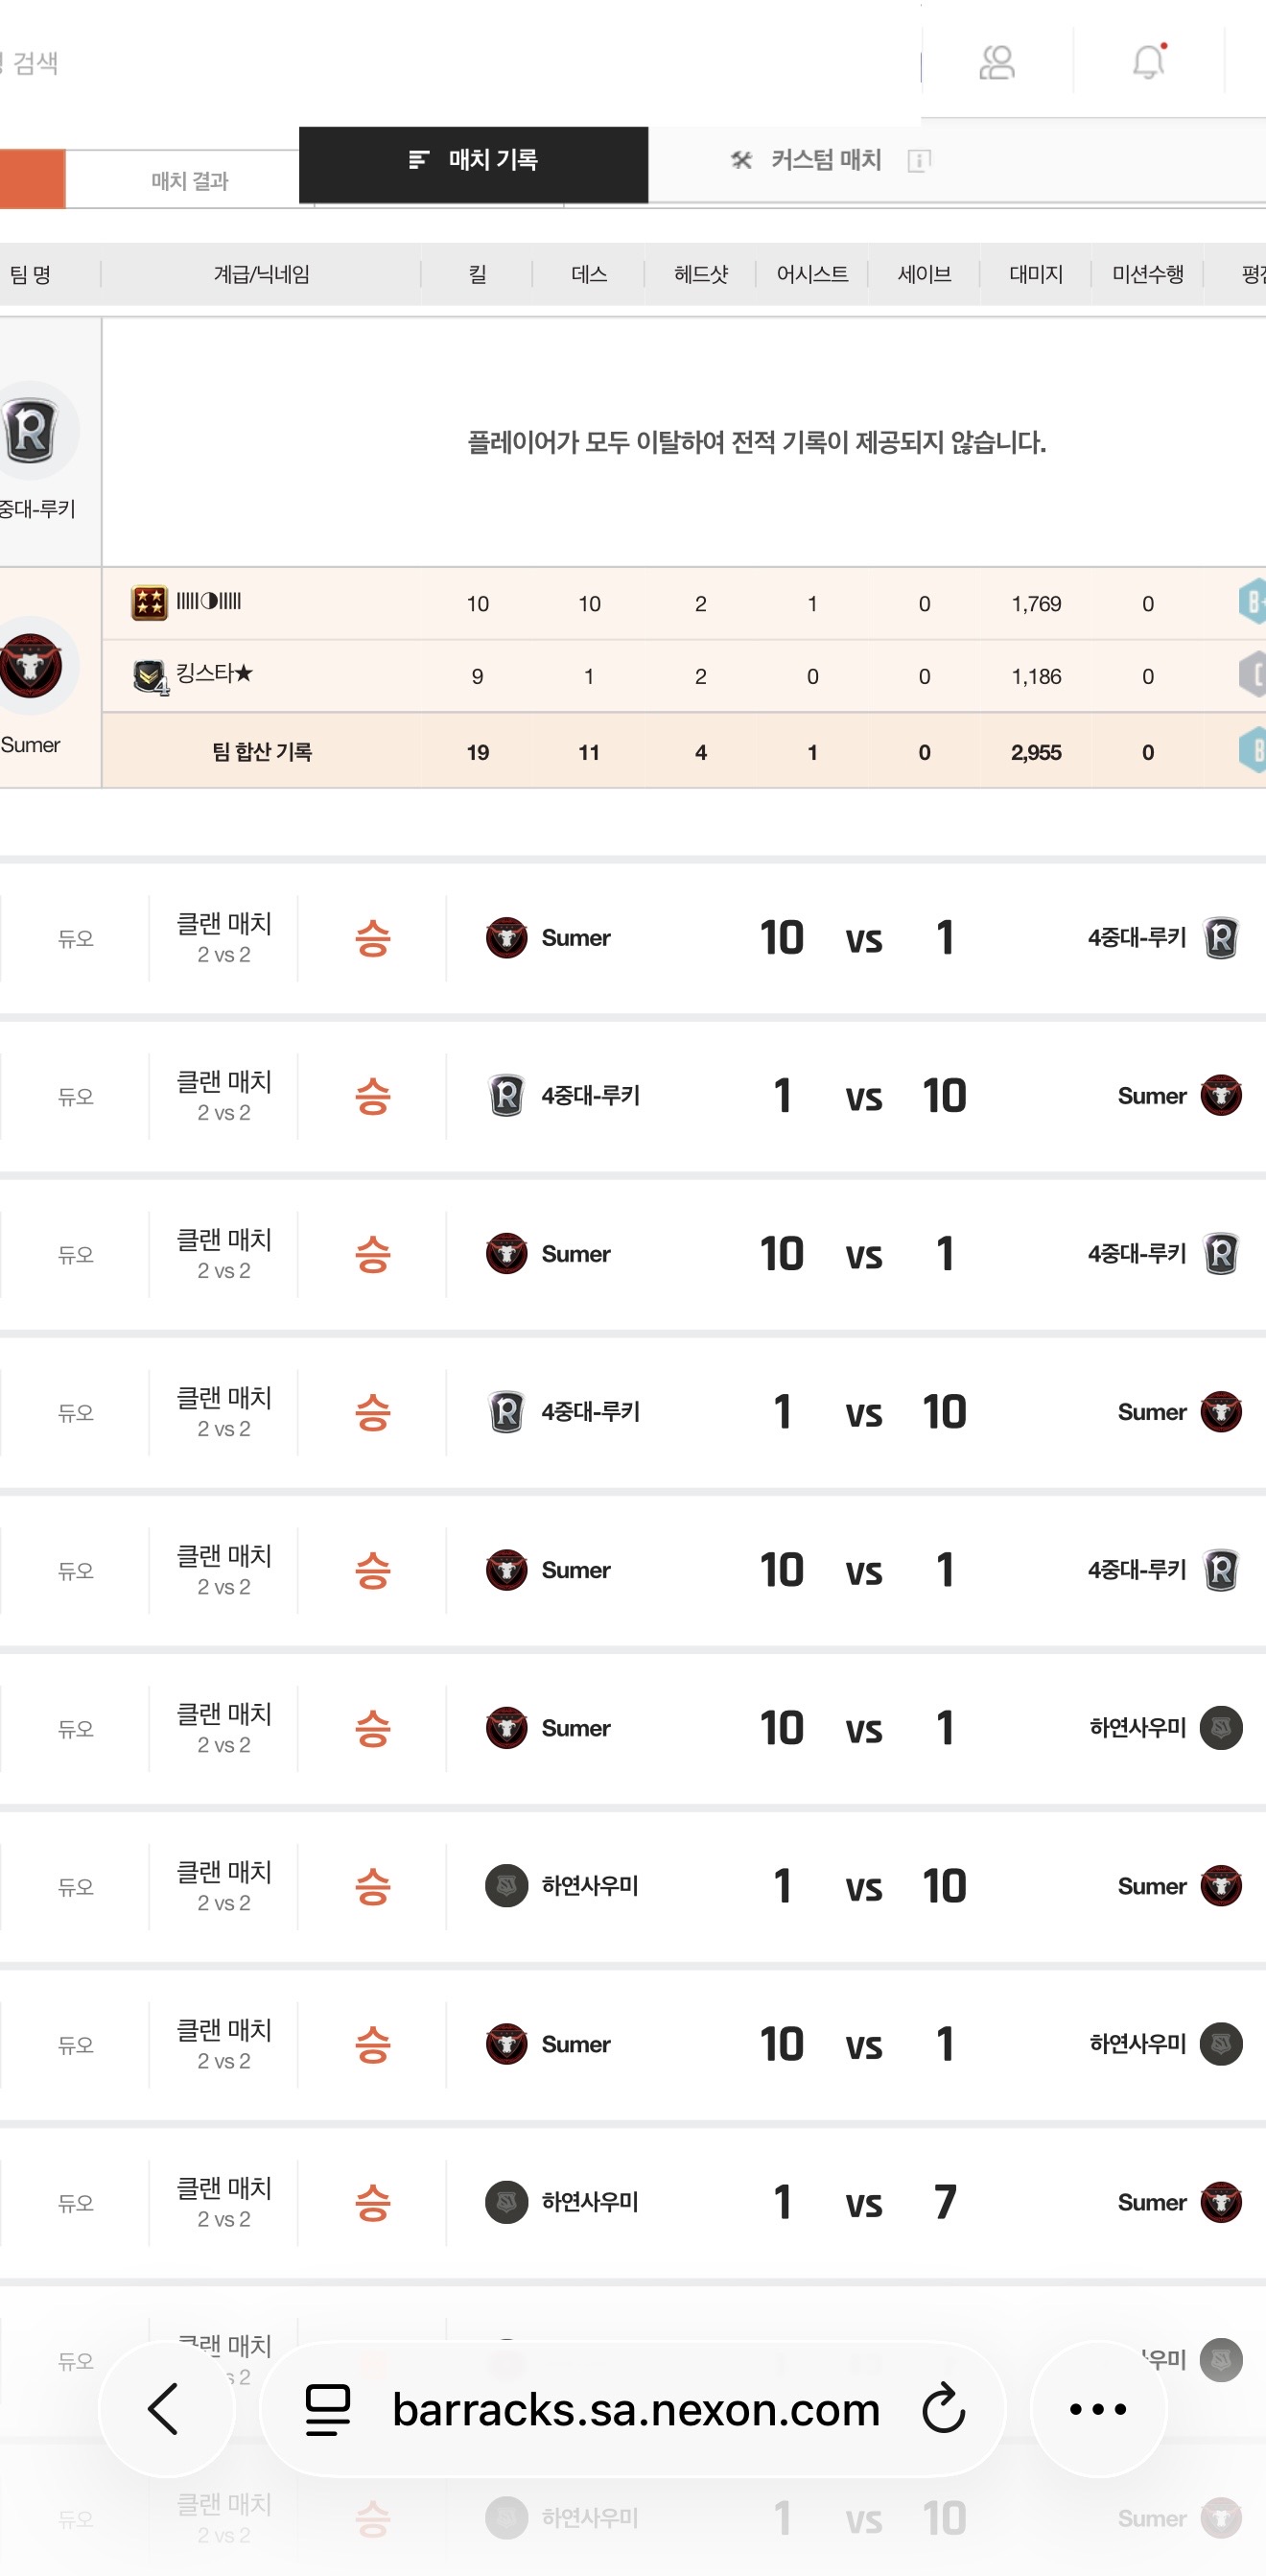Open the 매치 결과 tab
Viewport: 1266px width, 2576px height.
click(190, 181)
